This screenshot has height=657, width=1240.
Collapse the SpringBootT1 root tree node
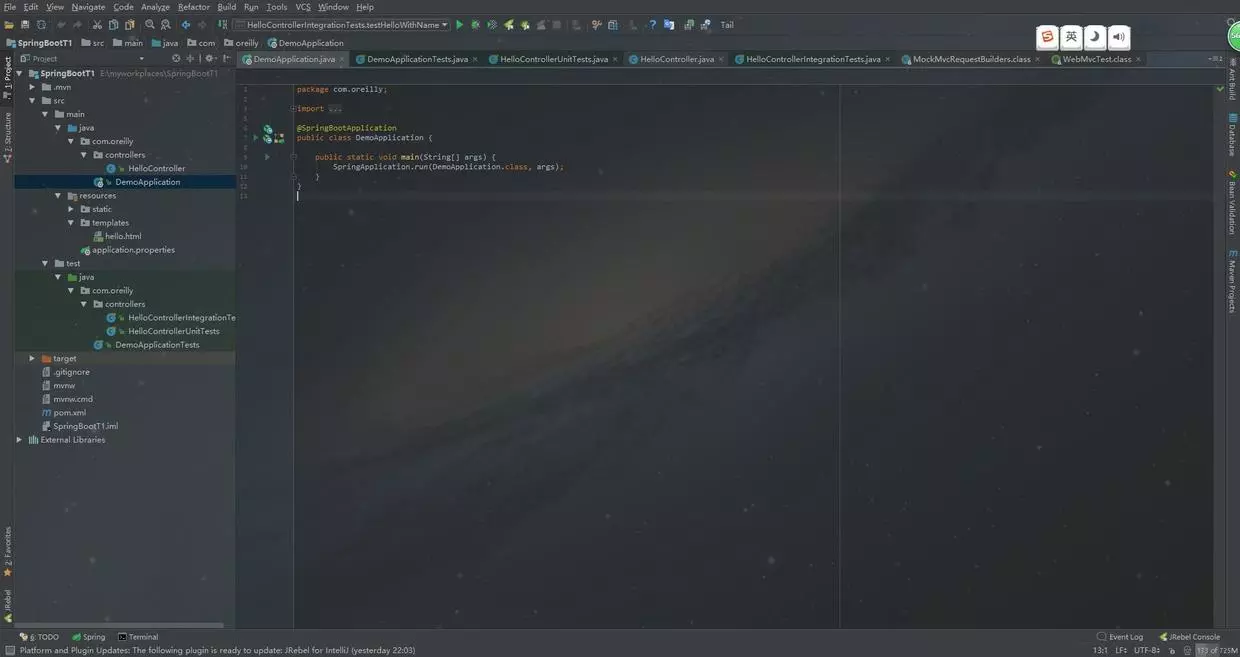(19, 73)
